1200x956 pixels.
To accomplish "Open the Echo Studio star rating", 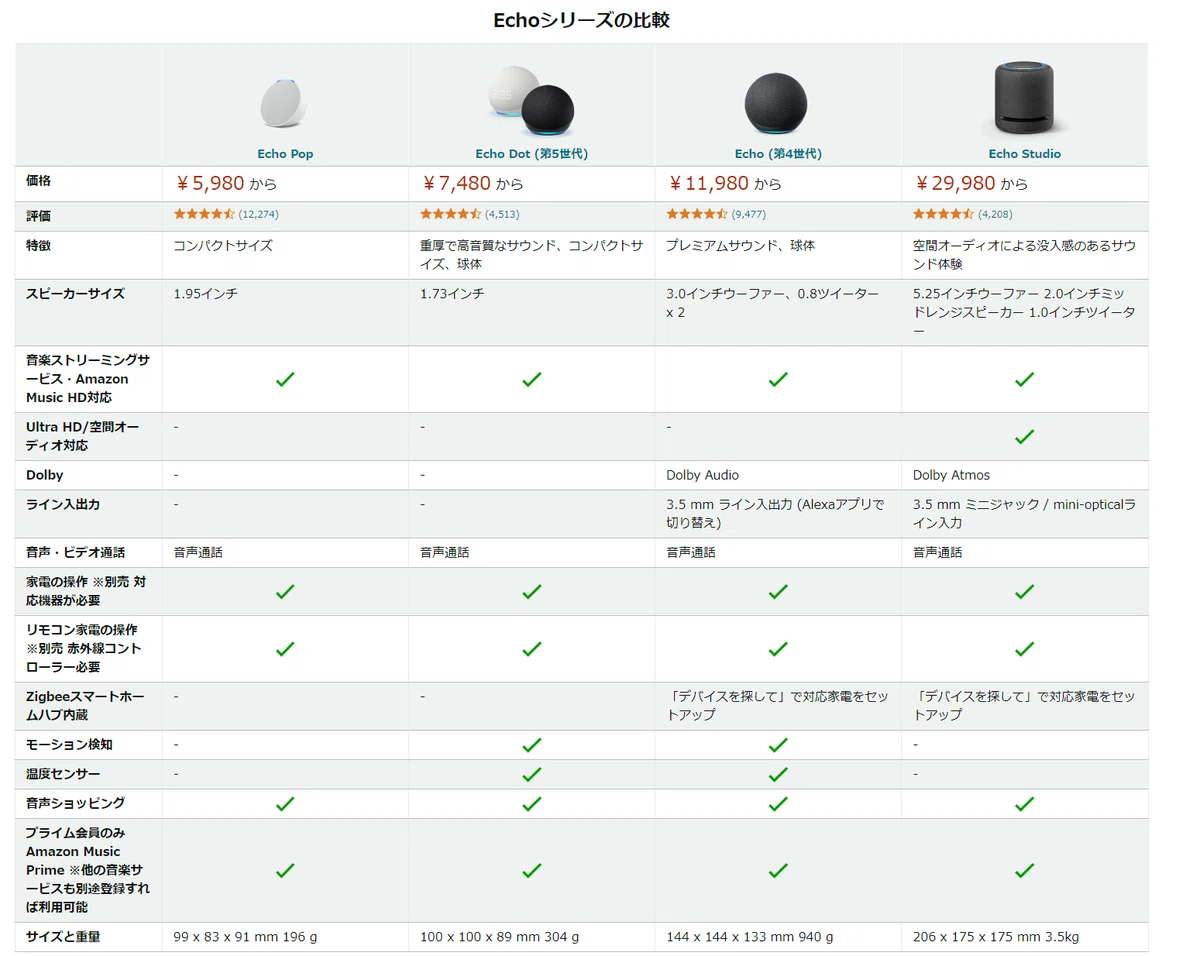I will (943, 214).
